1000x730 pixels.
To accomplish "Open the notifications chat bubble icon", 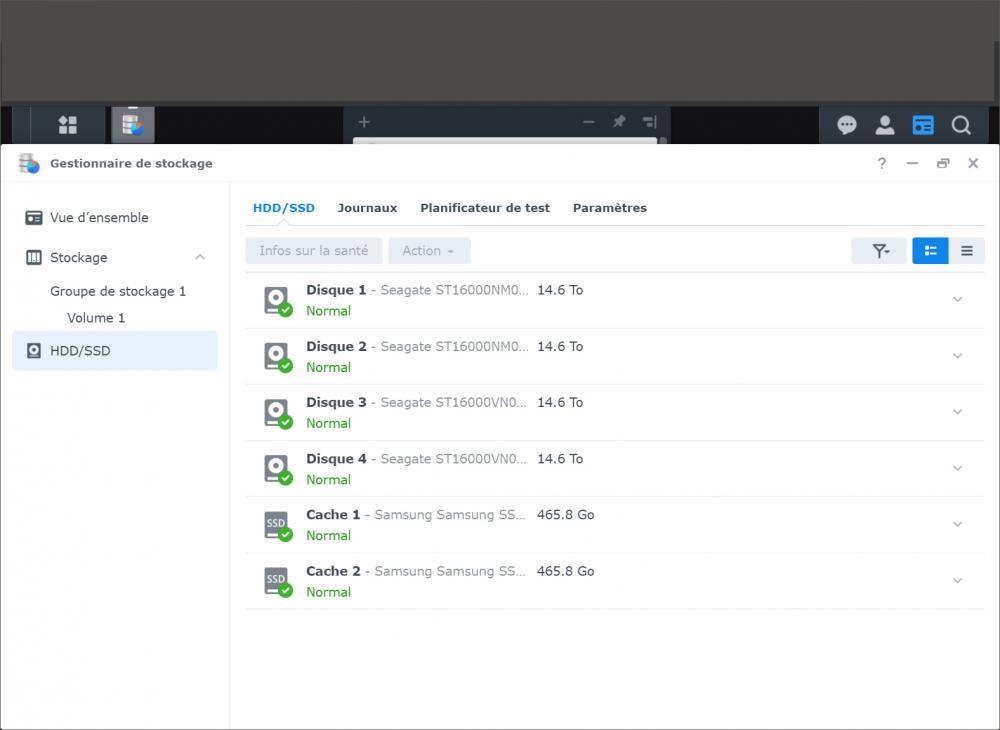I will pos(847,125).
